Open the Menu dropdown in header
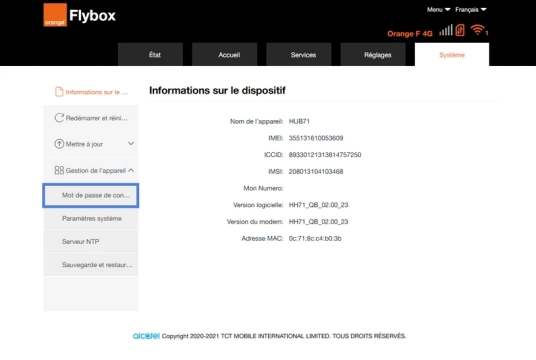This screenshot has width=536, height=360. coord(438,10)
